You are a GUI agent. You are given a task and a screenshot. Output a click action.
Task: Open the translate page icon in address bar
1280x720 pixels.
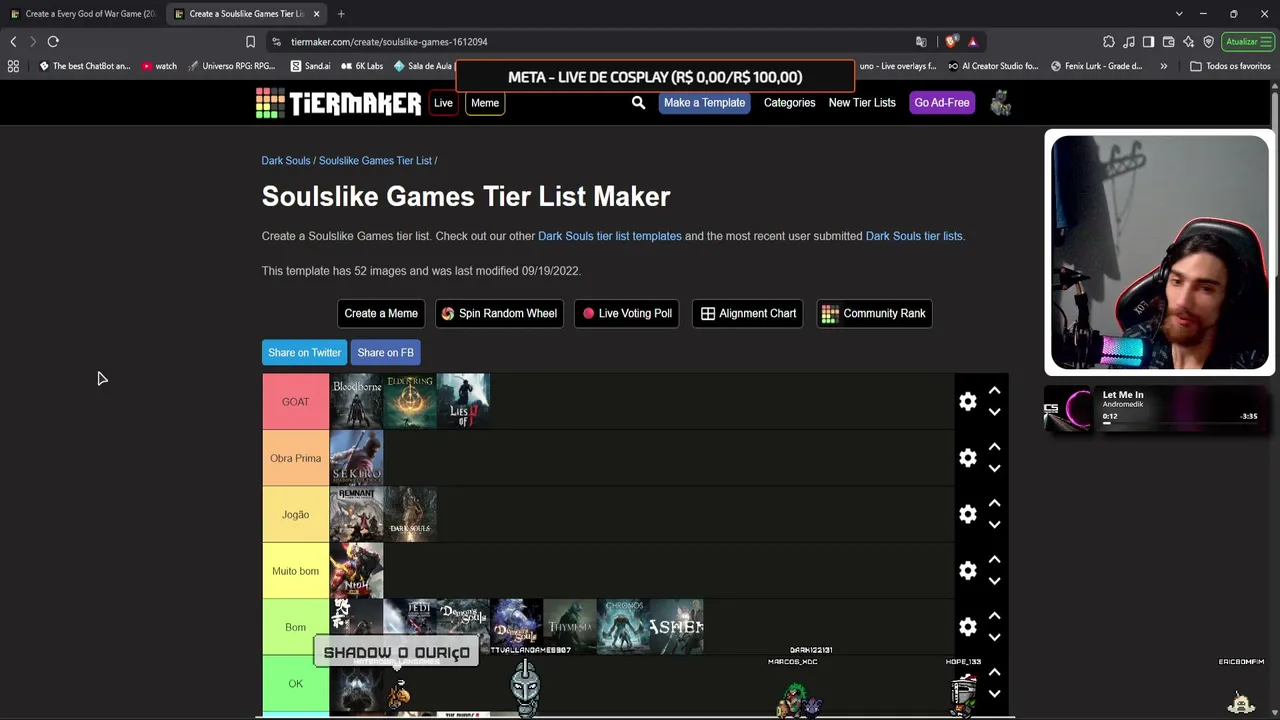pyautogui.click(x=921, y=42)
